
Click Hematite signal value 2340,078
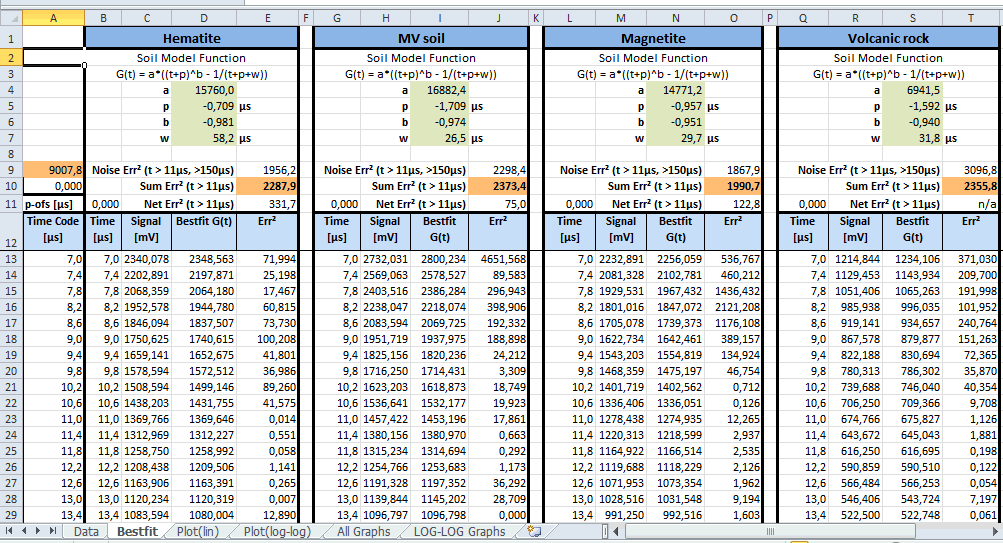[146, 259]
